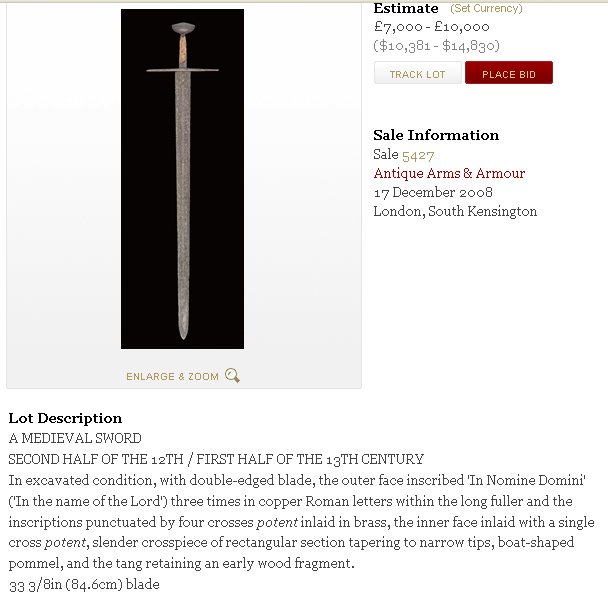The height and width of the screenshot is (602, 608).
Task: Click the sword's pommel in the photo
Action: (x=183, y=28)
